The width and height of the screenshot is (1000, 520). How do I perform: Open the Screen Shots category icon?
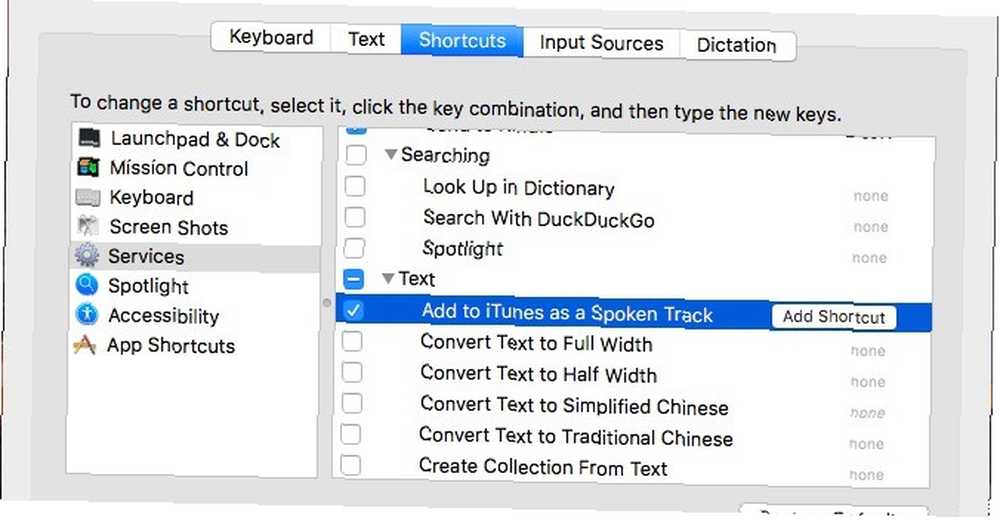(x=87, y=226)
